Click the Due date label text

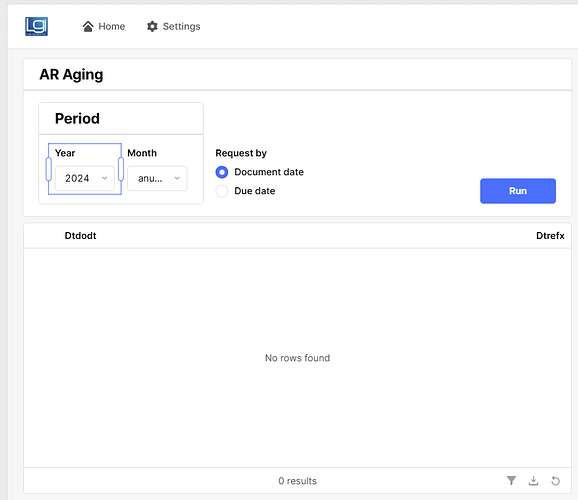[255, 191]
